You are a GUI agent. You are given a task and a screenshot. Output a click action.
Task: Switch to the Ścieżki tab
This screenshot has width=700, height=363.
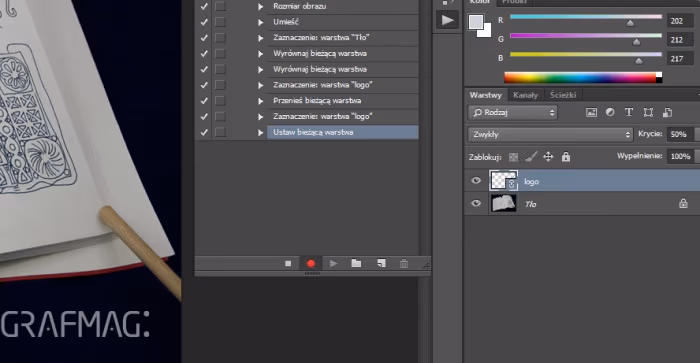[x=563, y=95]
